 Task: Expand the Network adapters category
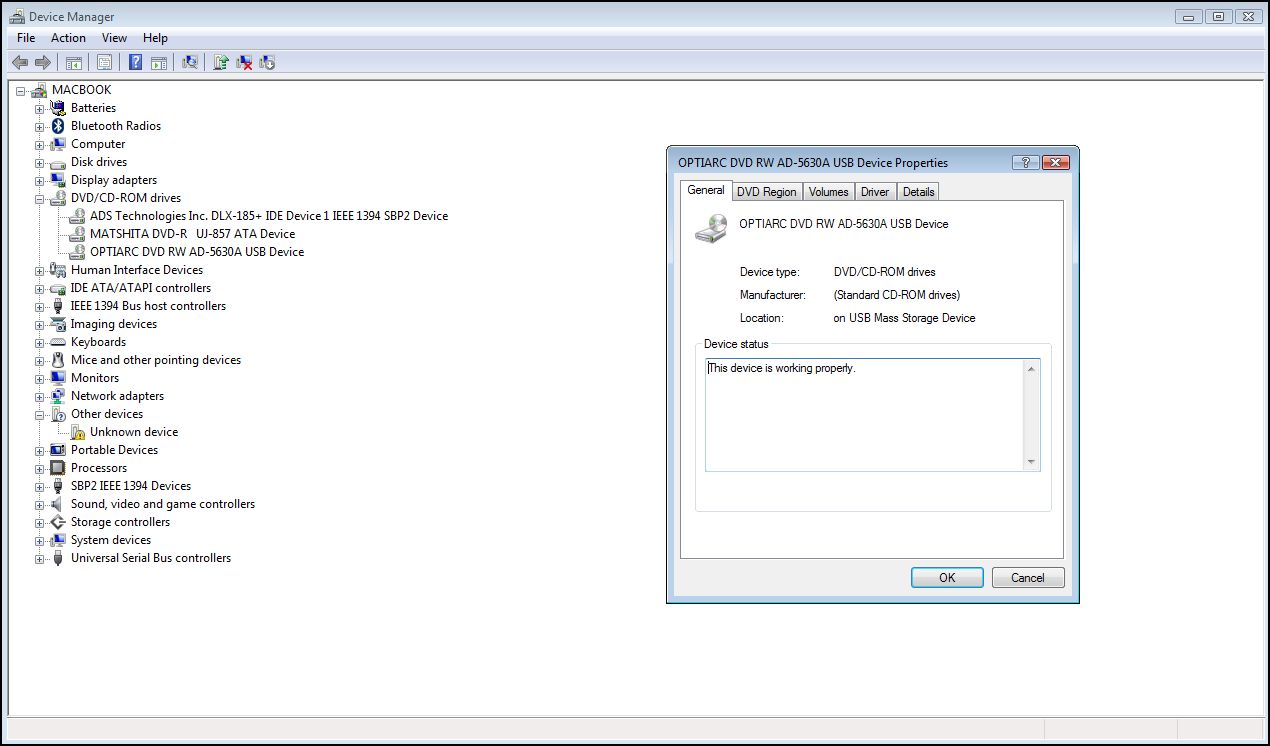click(39, 396)
